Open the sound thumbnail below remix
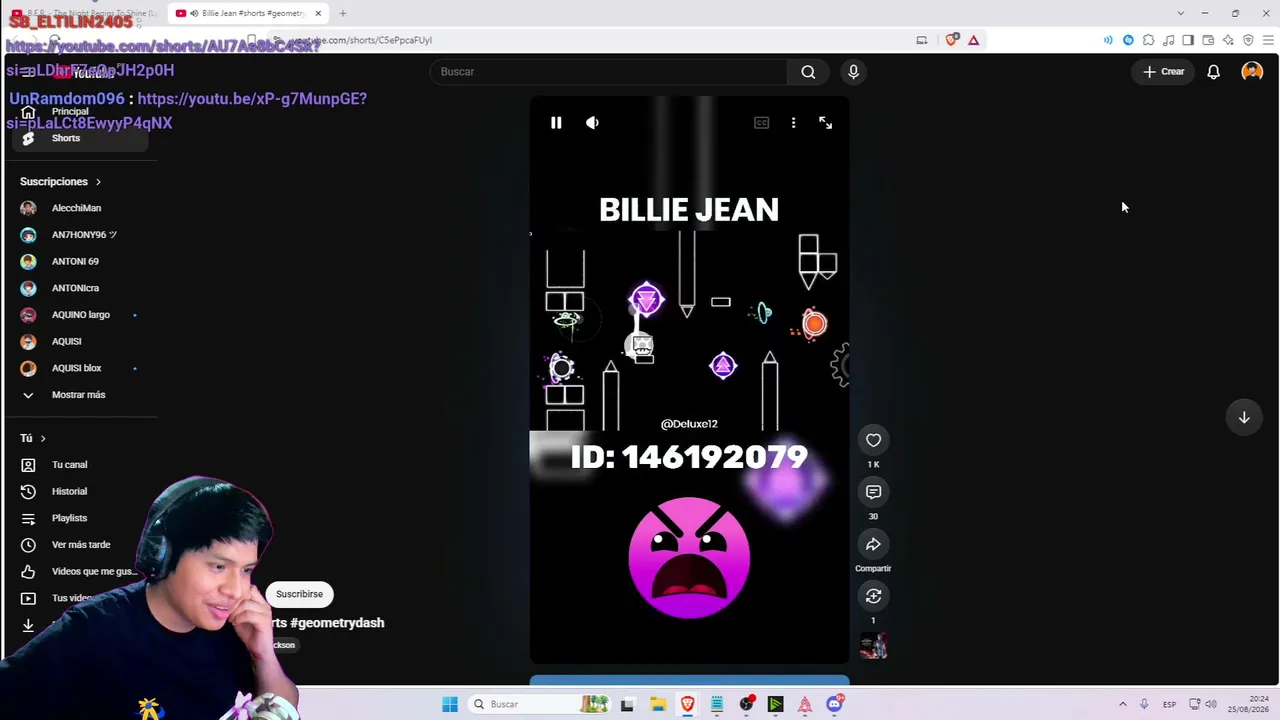1280x720 pixels. 873,646
